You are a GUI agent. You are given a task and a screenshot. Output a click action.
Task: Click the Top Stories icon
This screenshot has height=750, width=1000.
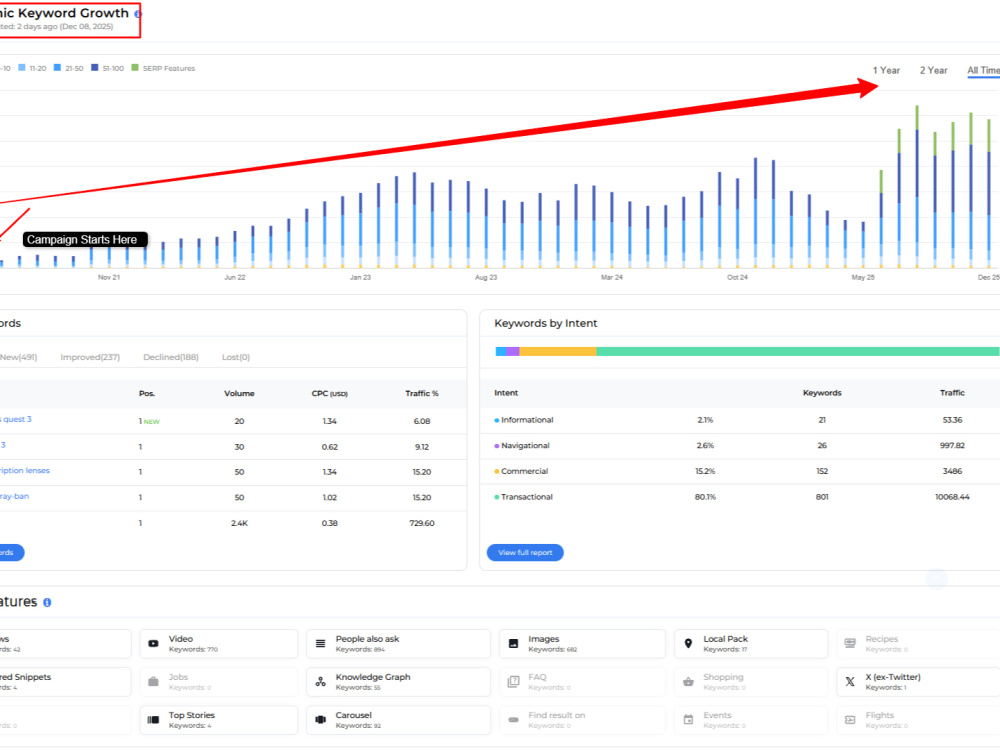point(154,720)
